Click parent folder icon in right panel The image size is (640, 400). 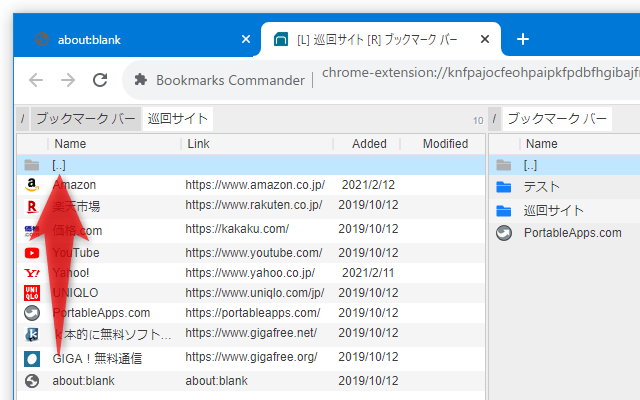[504, 165]
